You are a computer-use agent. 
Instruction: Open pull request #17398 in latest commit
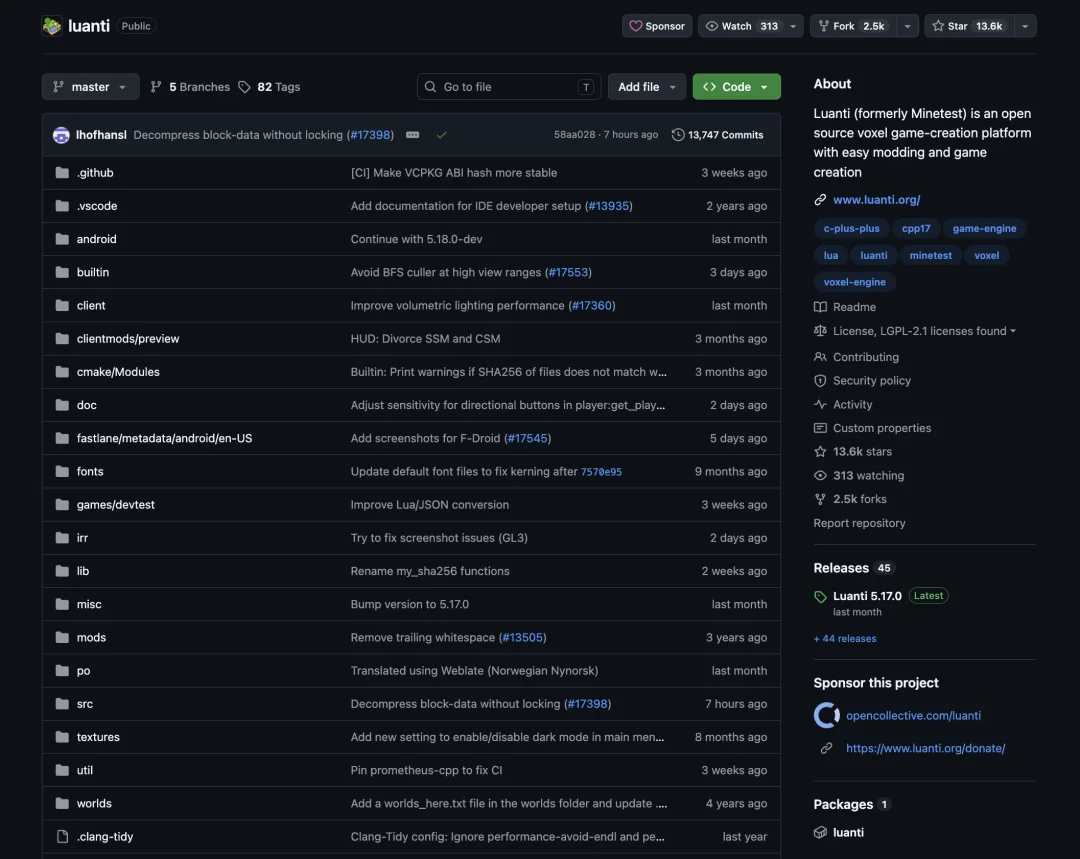pyautogui.click(x=370, y=135)
